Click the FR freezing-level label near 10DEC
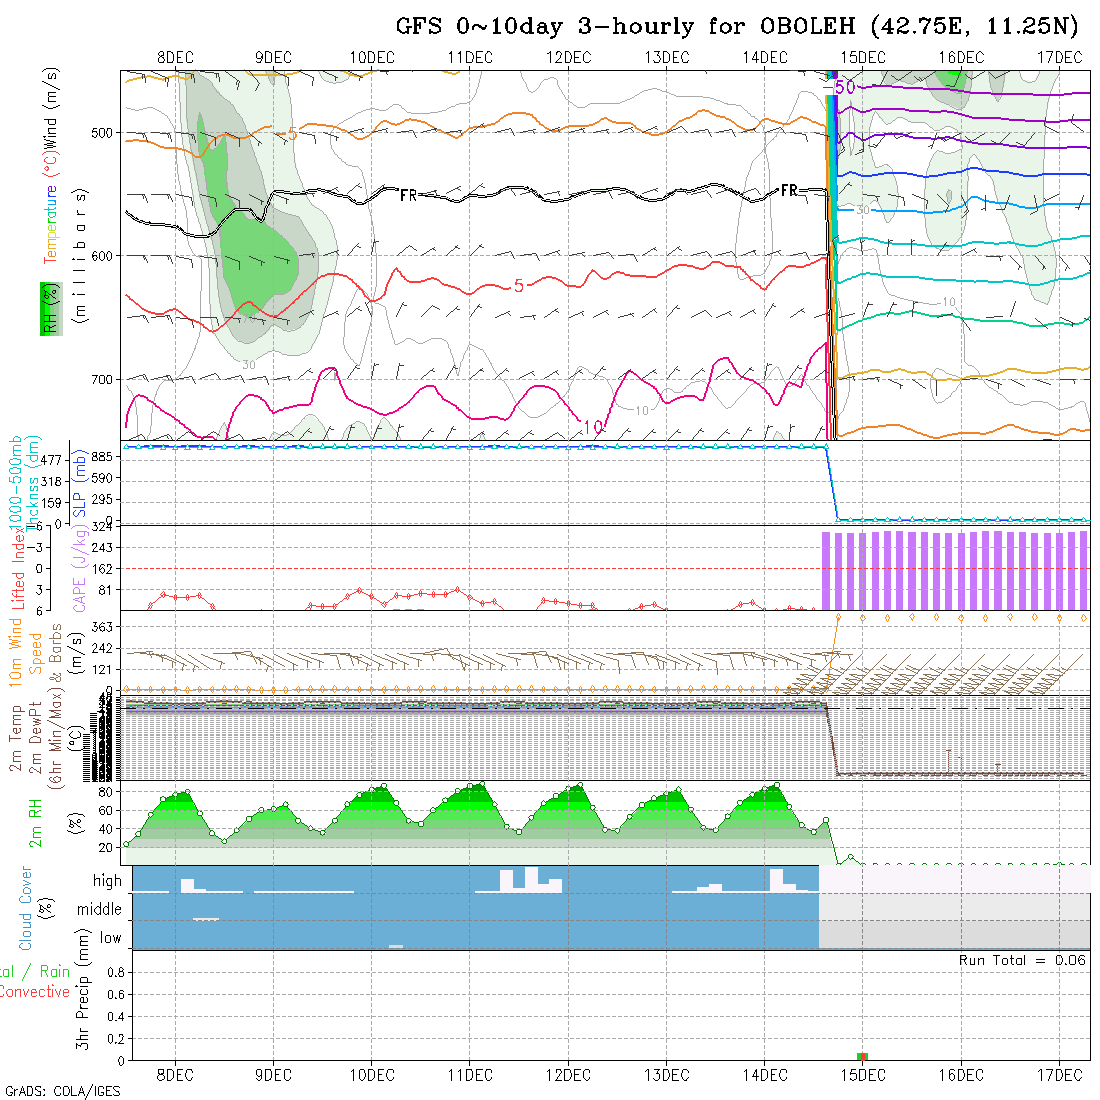This screenshot has height=1100, width=1100. point(408,195)
